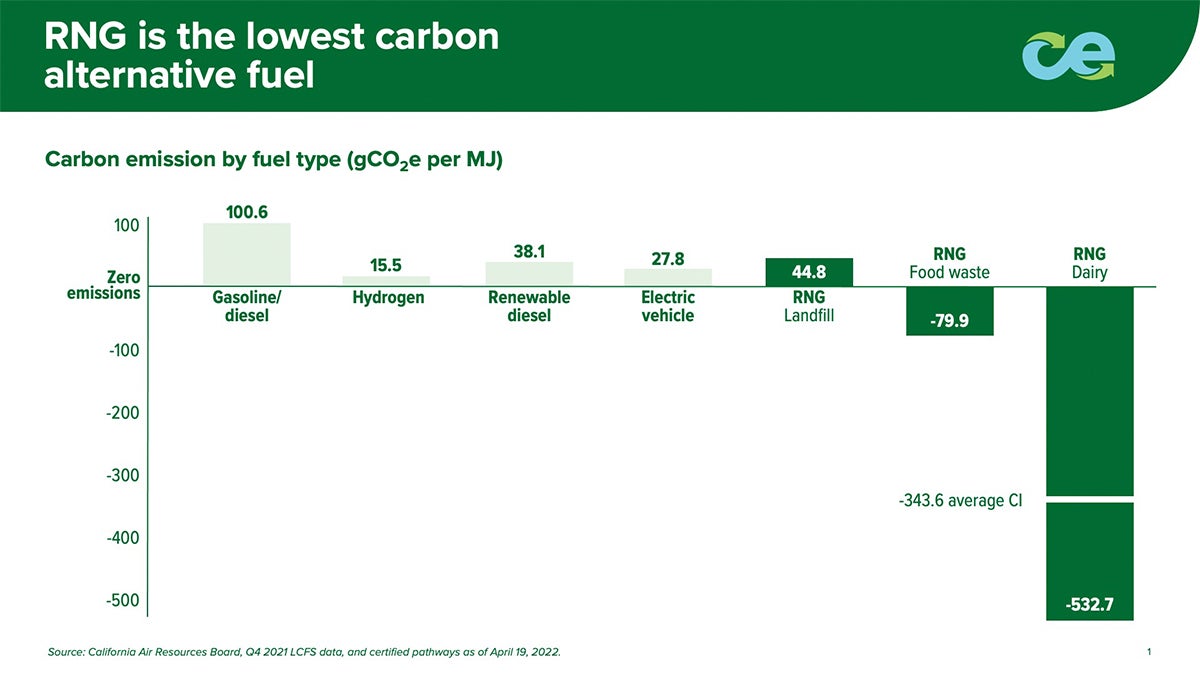Select the 100.6 value label
Image resolution: width=1200 pixels, height=675 pixels.
pos(247,211)
